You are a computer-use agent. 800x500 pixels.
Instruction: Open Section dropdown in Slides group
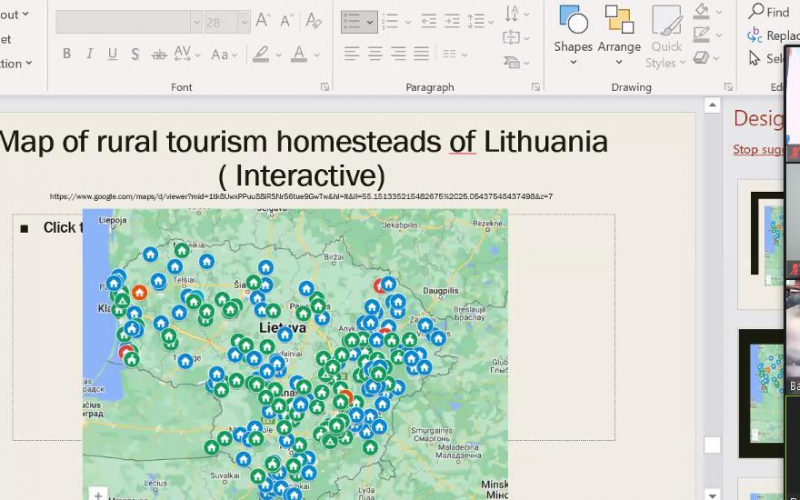(x=16, y=63)
